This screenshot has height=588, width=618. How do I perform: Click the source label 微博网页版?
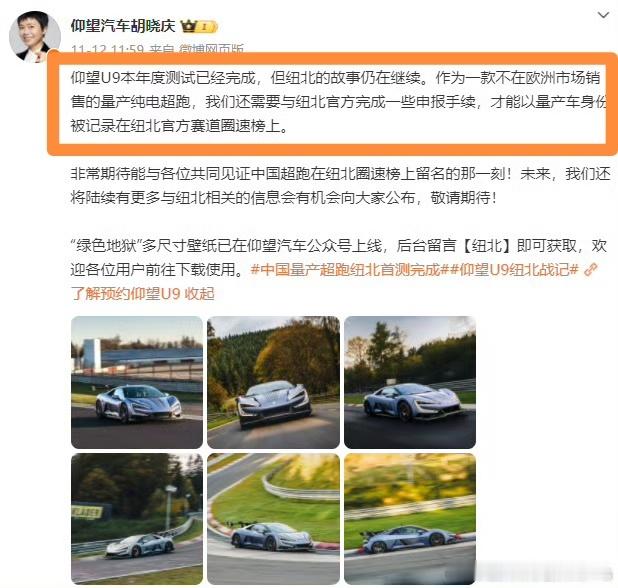211,49
